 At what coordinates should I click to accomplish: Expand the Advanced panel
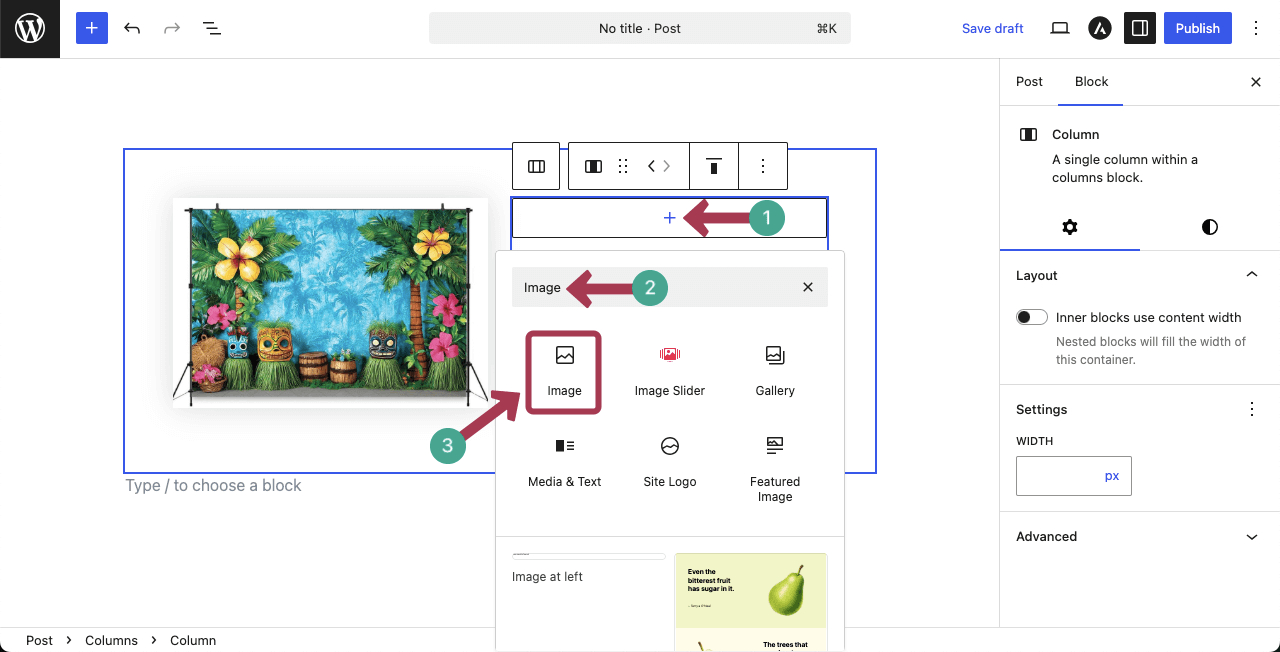click(1140, 536)
